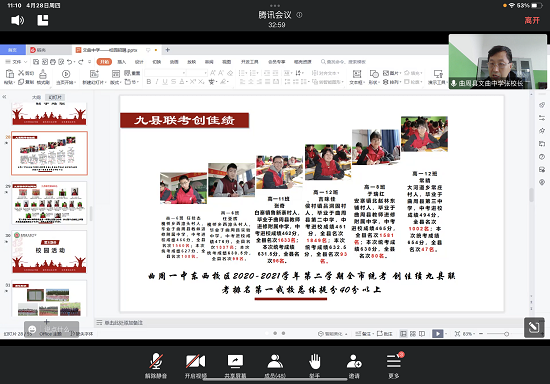Click the print icon in the quick toolbar
The image size is (550, 384).
53,62
